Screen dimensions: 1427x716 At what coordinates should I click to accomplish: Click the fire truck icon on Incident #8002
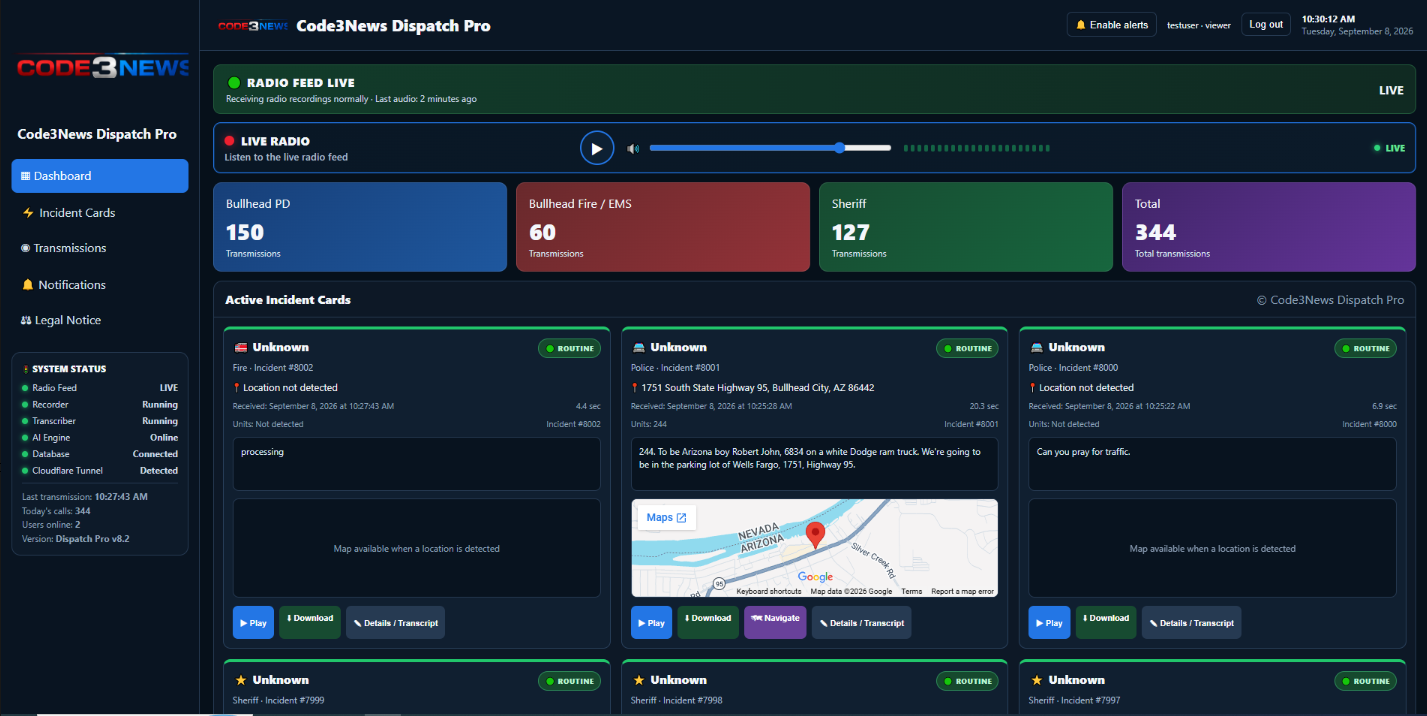pyautogui.click(x=240, y=348)
